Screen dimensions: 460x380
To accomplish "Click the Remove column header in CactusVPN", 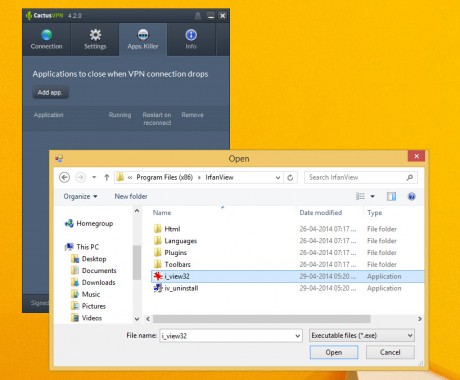I will 192,115.
